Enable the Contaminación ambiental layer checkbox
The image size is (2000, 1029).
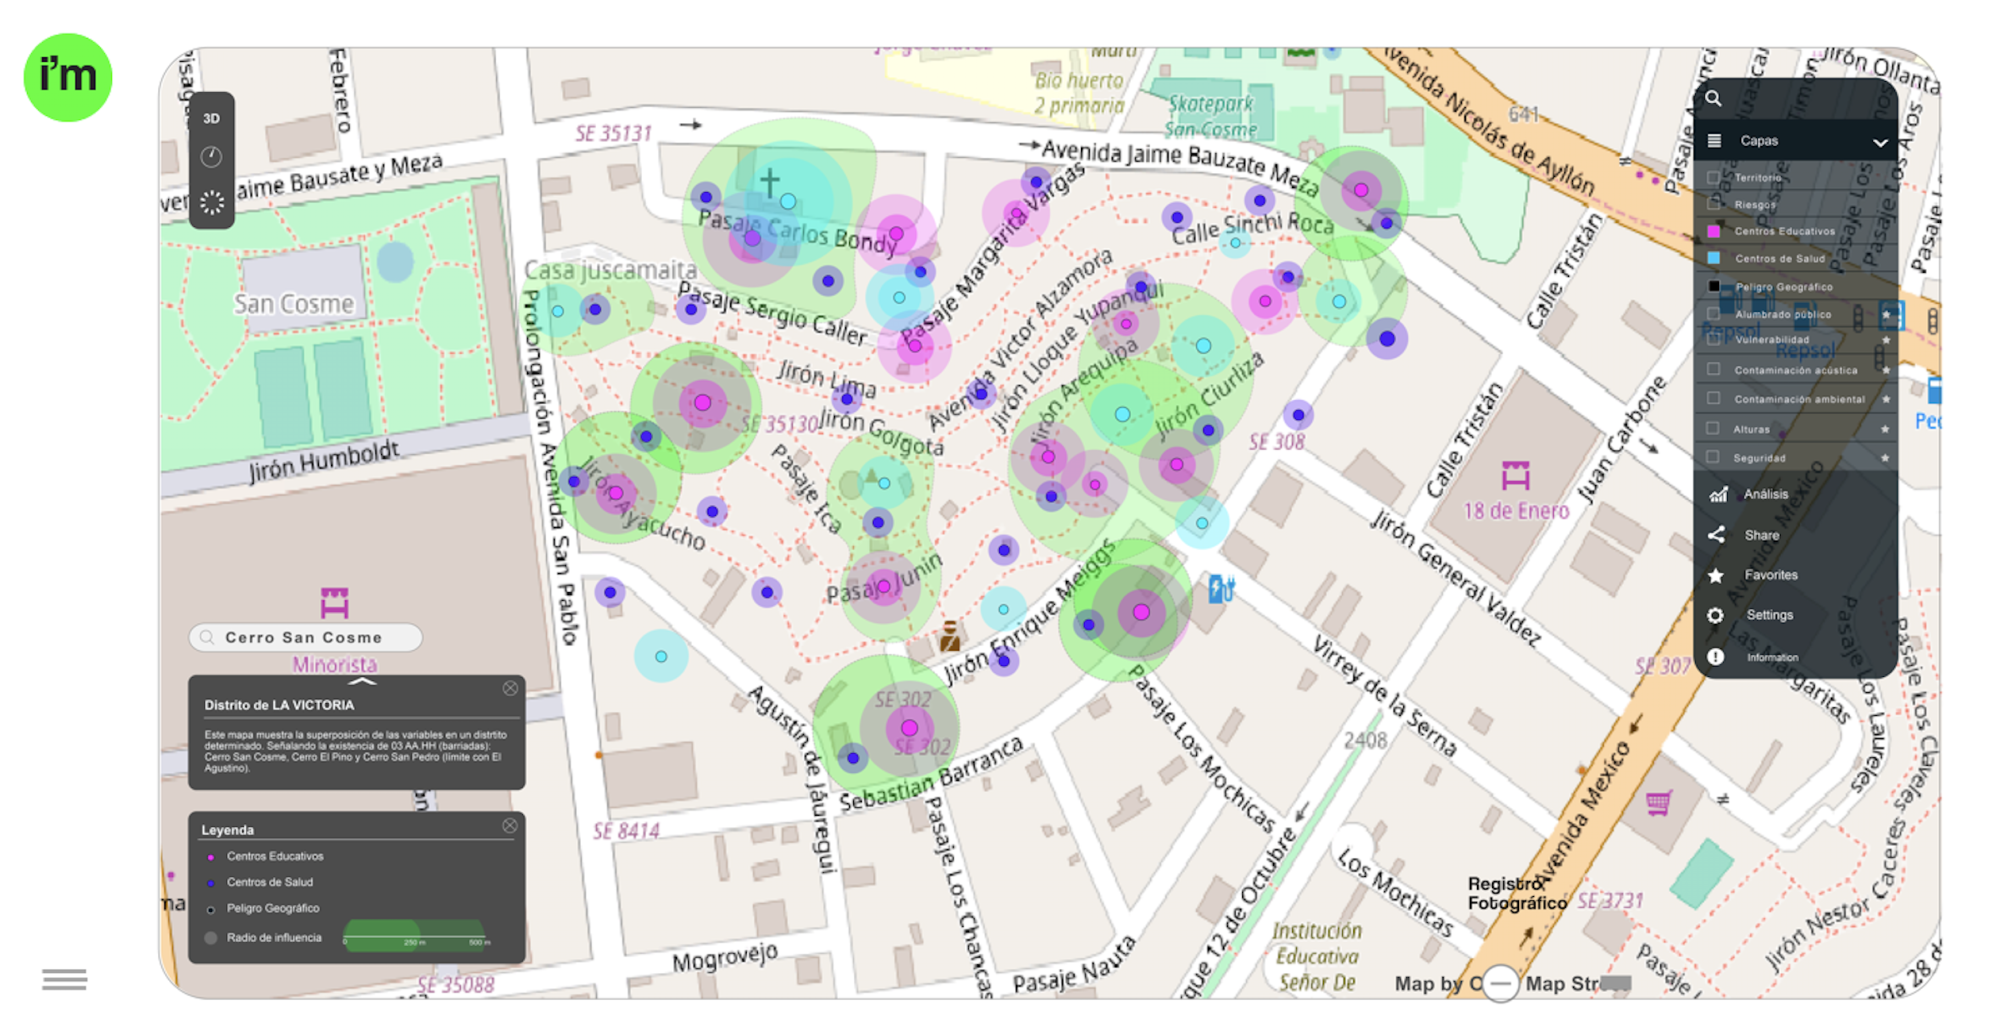tap(1713, 399)
